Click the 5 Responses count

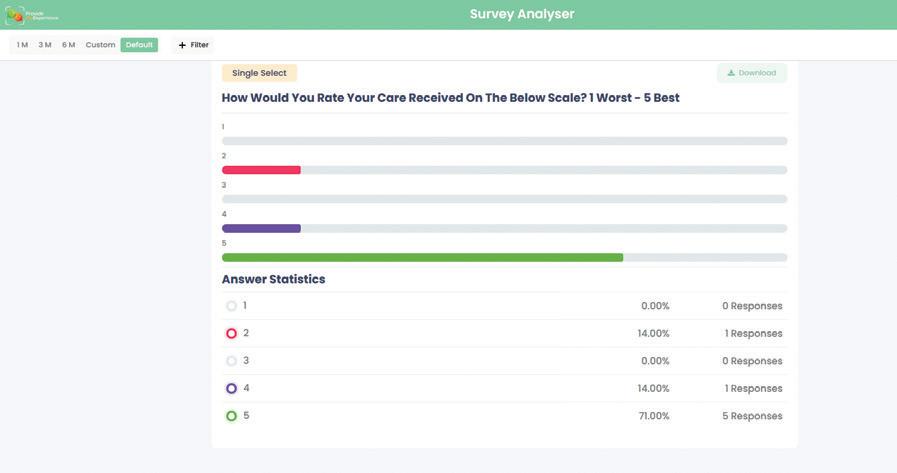point(752,416)
